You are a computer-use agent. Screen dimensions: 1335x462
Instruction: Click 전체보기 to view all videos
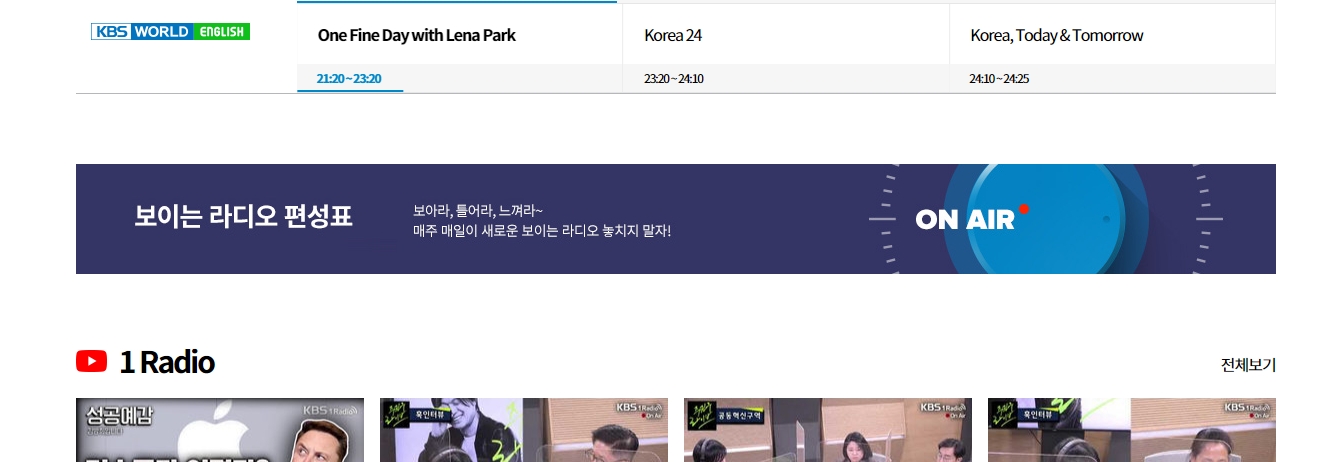coord(1248,365)
